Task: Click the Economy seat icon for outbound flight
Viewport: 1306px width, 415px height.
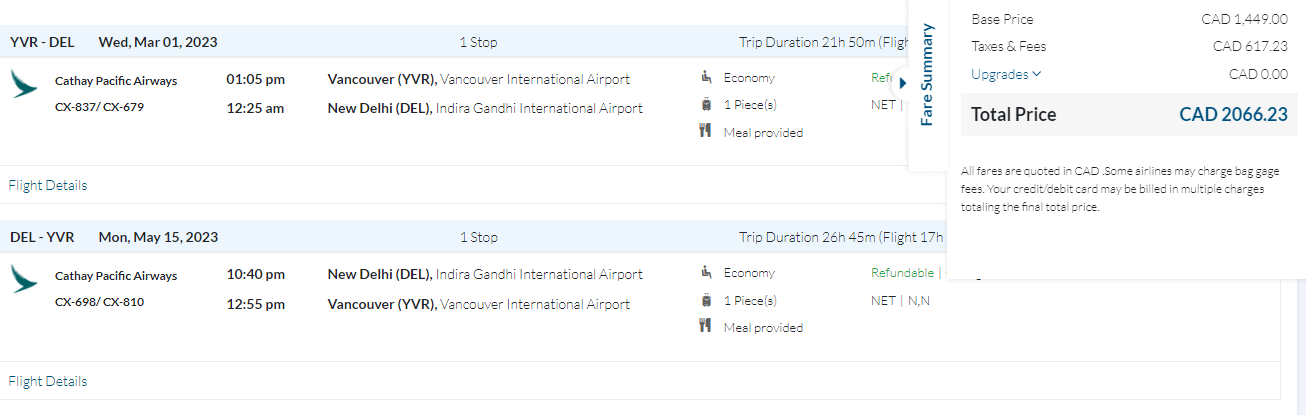Action: pyautogui.click(x=706, y=77)
